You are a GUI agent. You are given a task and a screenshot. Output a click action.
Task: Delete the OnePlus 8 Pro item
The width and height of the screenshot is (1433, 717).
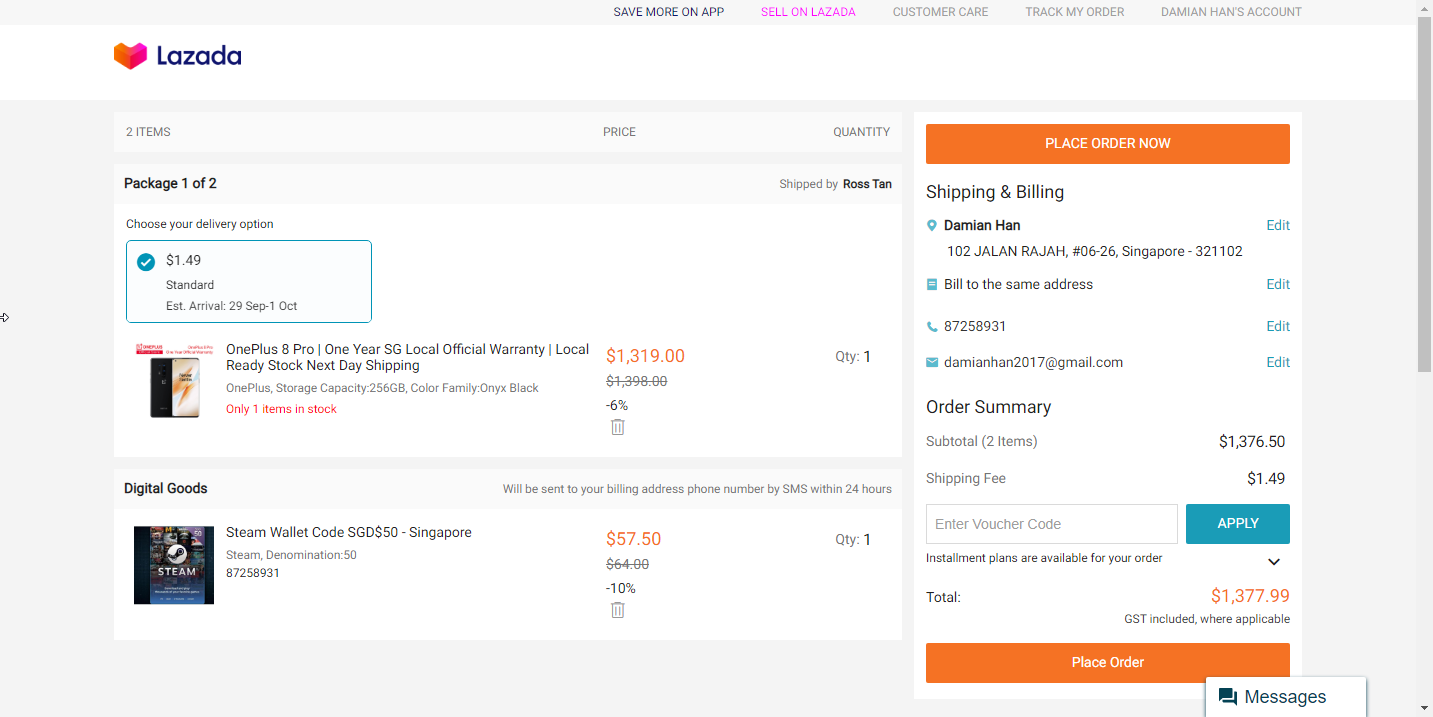tap(618, 427)
